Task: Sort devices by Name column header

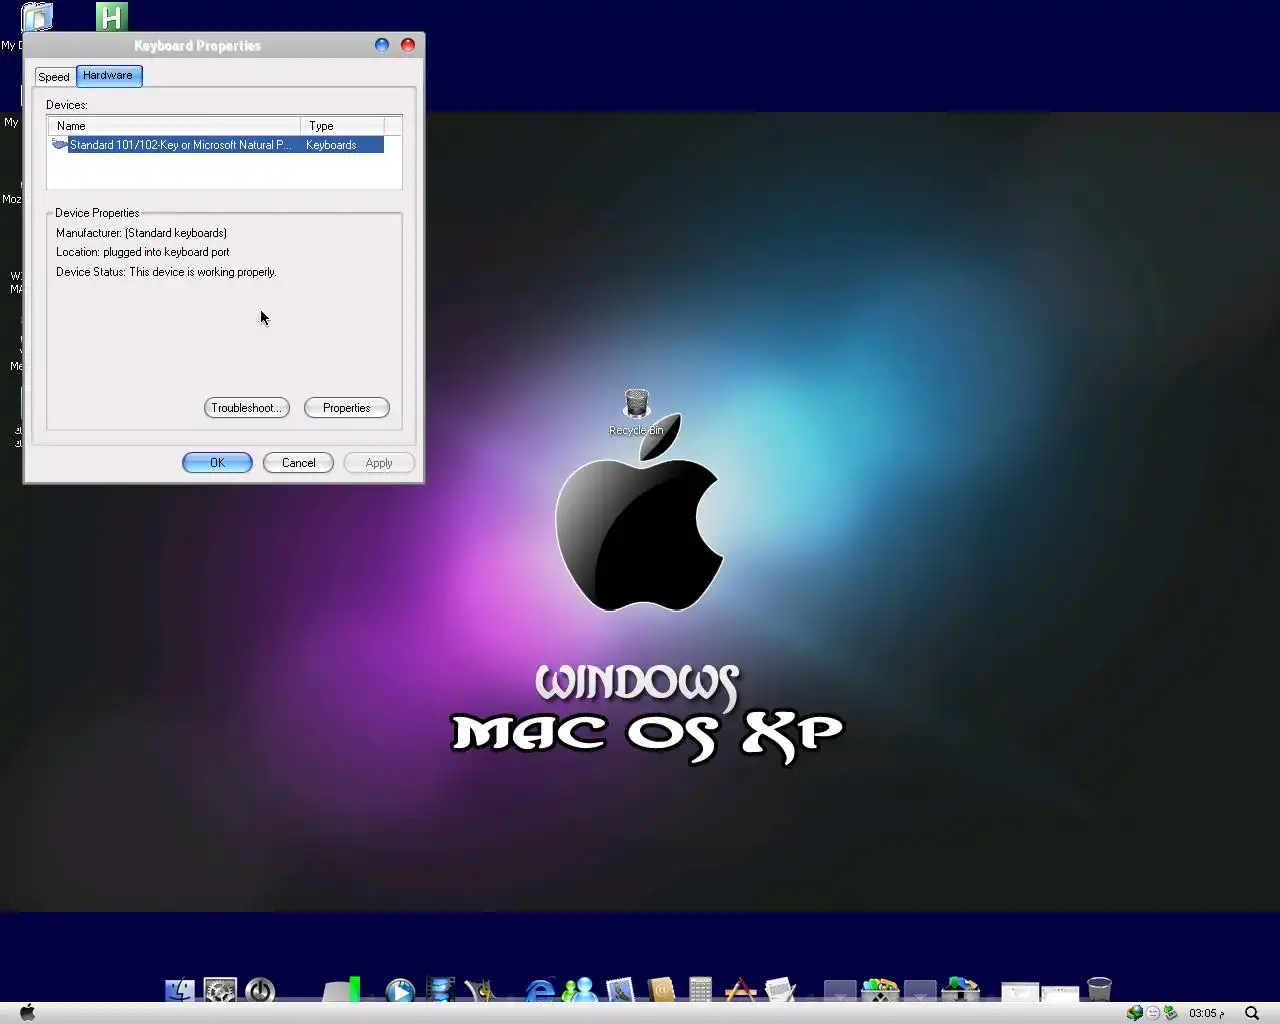Action: 175,126
